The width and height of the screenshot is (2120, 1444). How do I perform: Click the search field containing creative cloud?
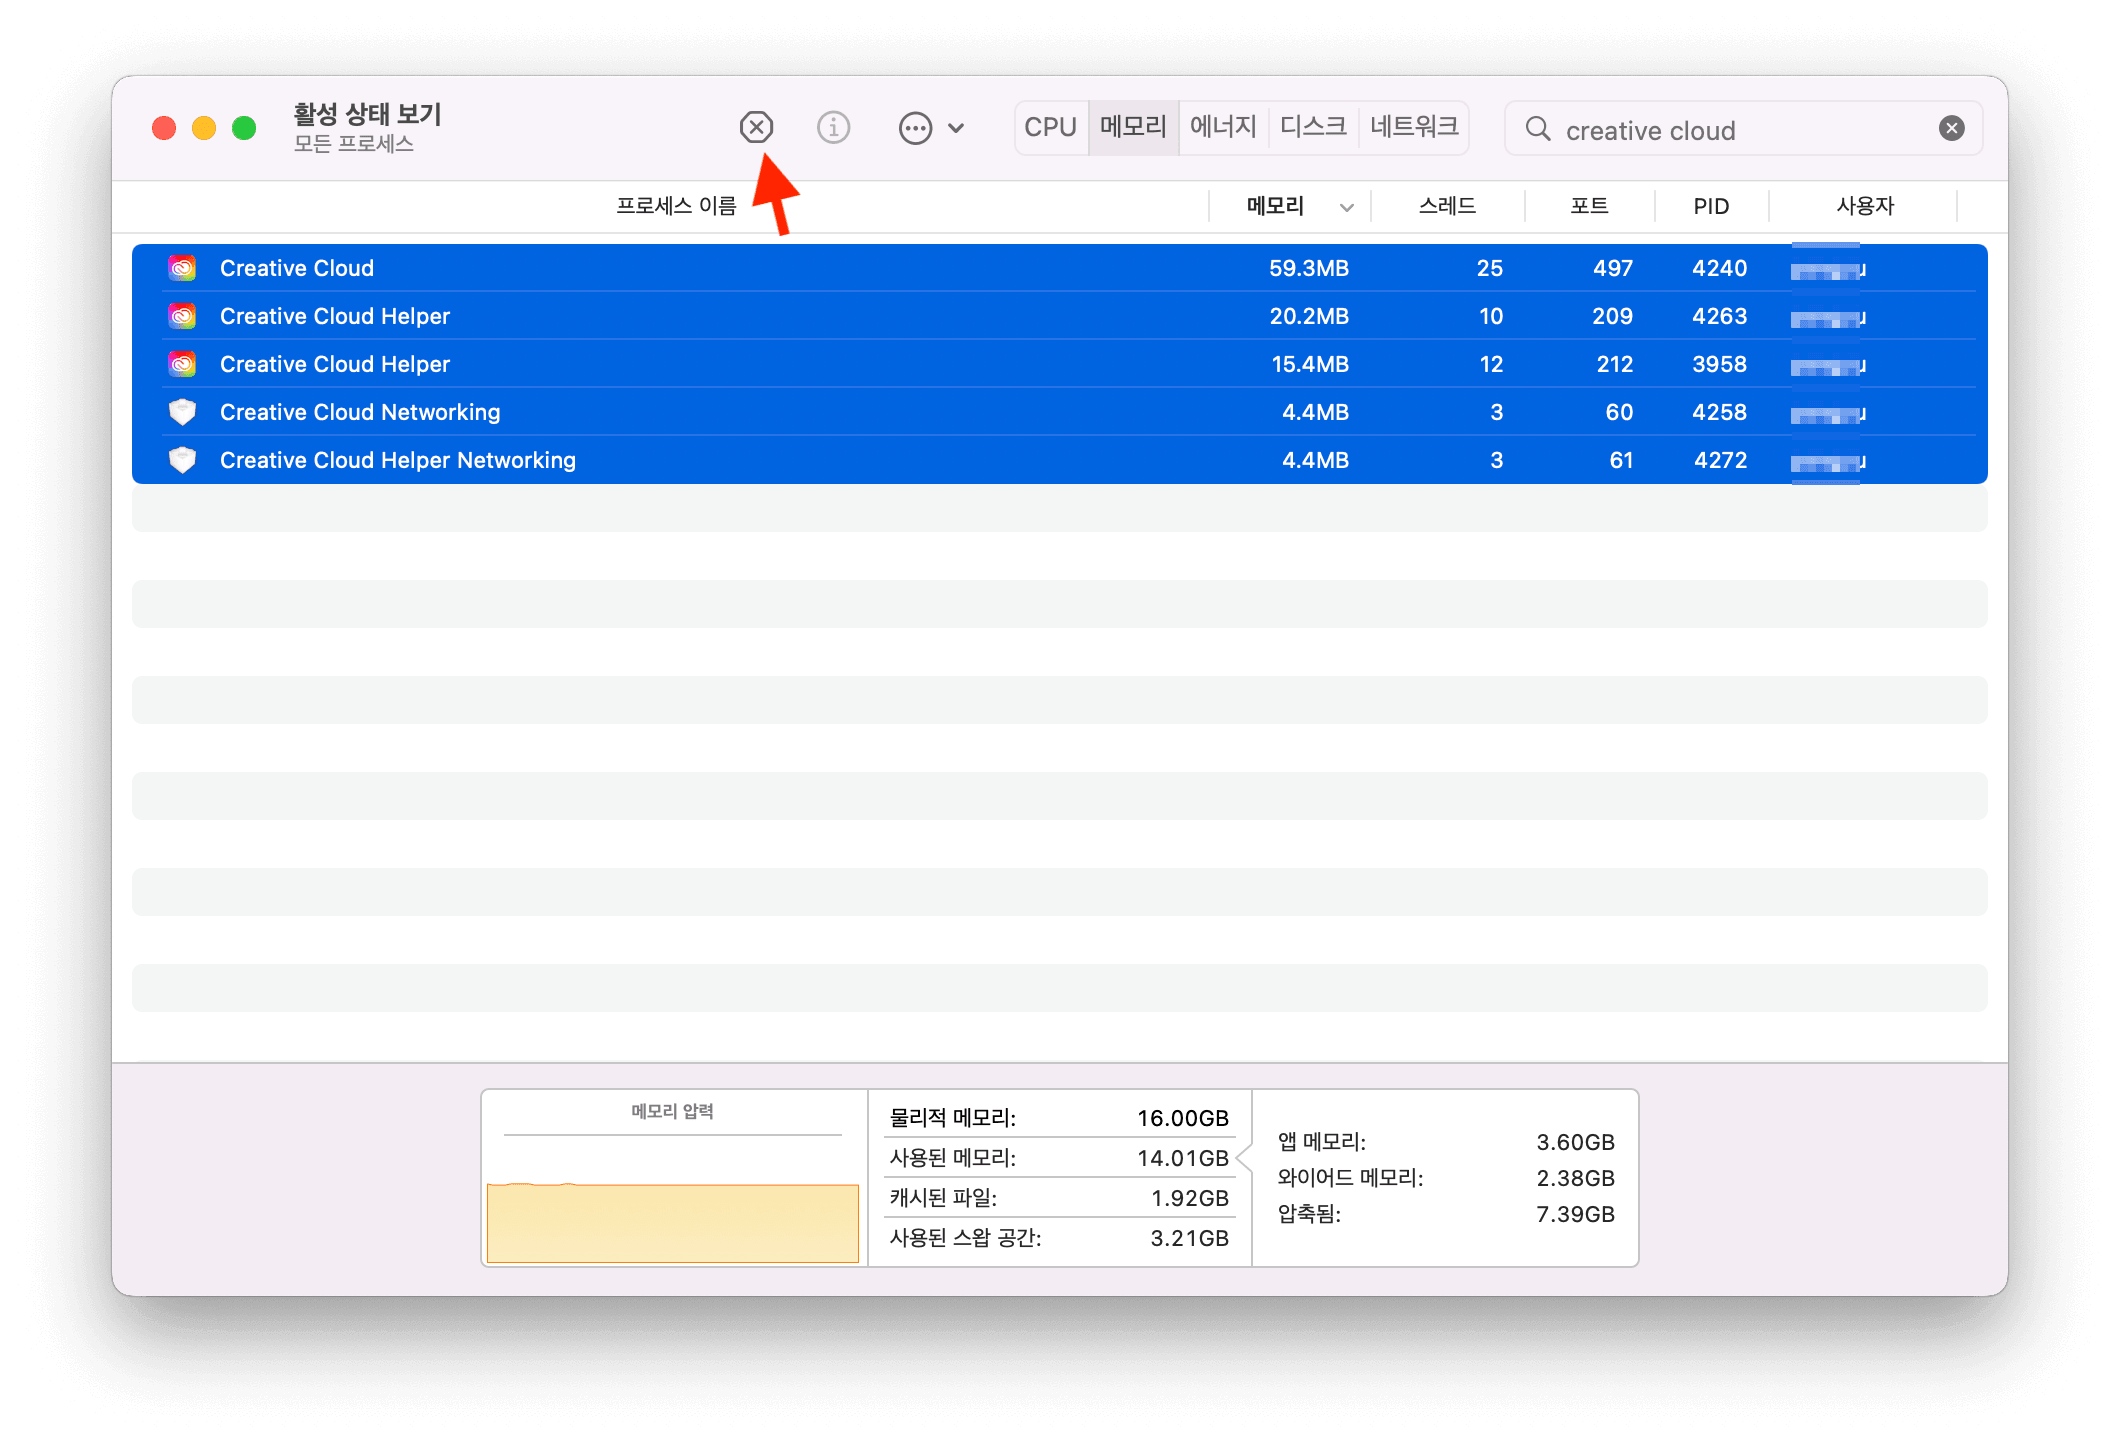point(1742,129)
